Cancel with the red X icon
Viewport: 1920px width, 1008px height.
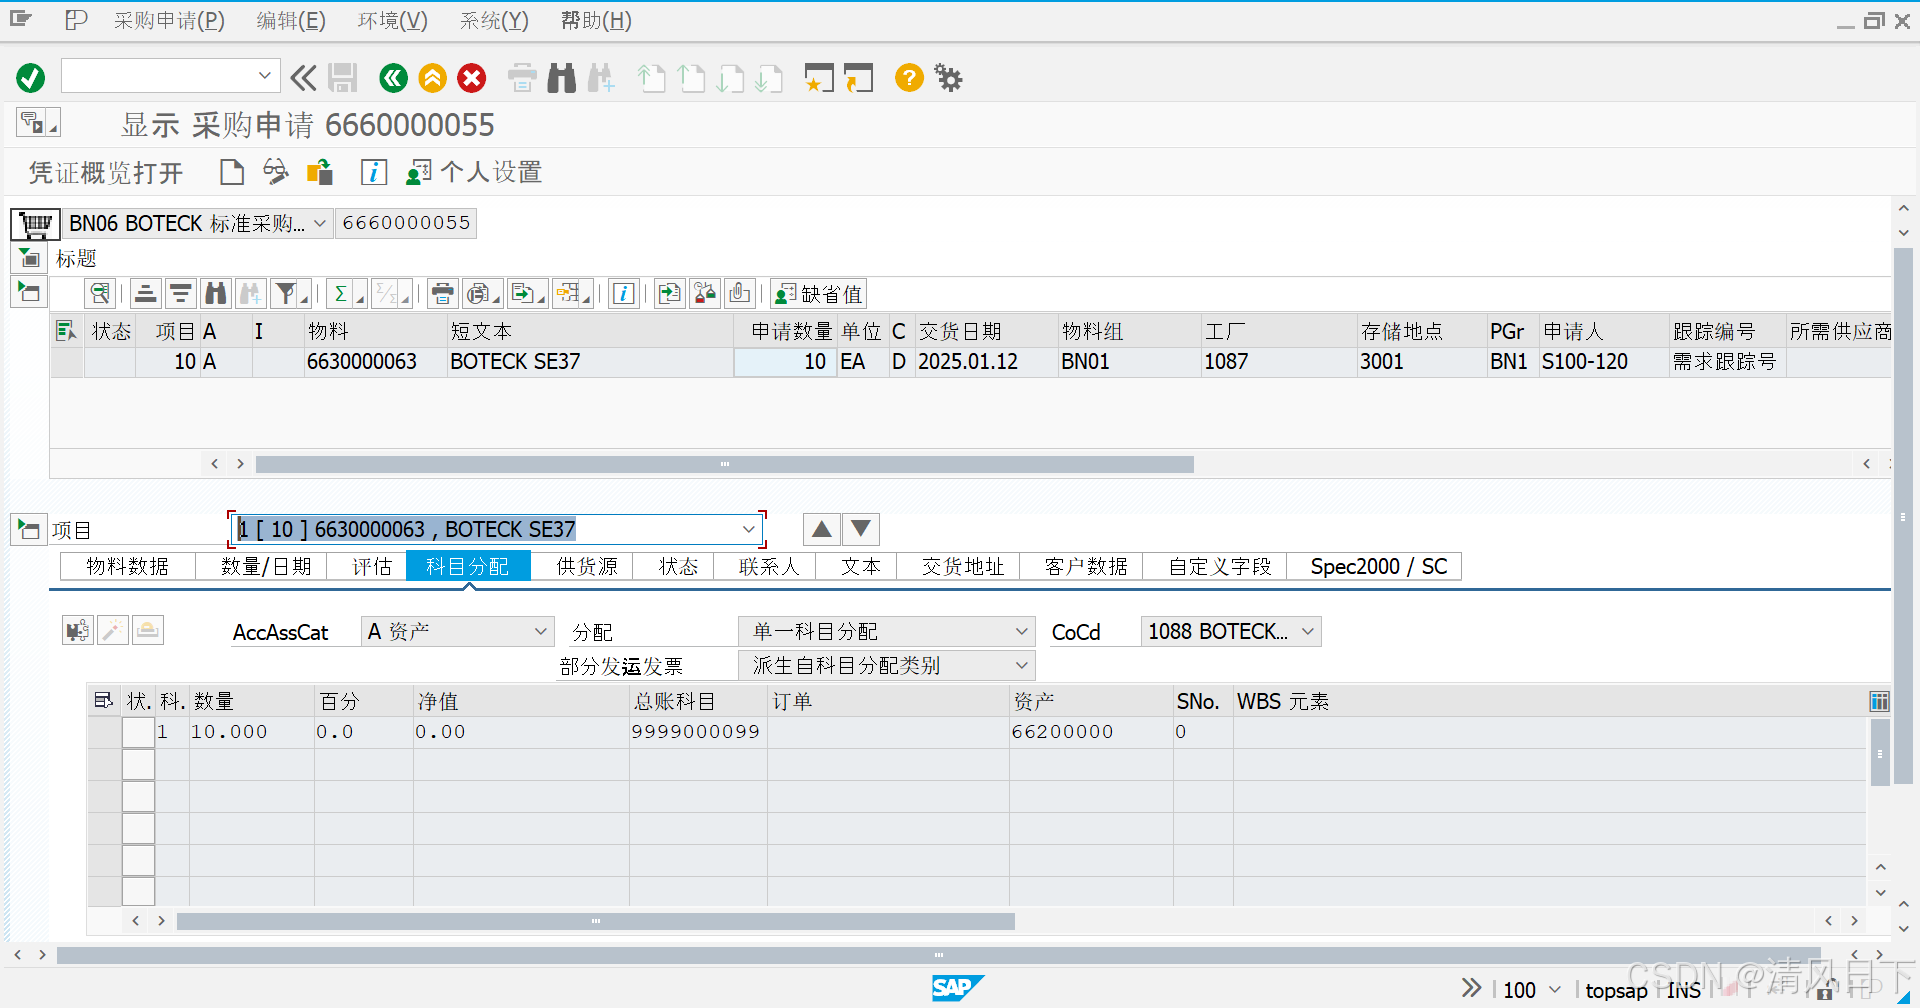point(471,77)
